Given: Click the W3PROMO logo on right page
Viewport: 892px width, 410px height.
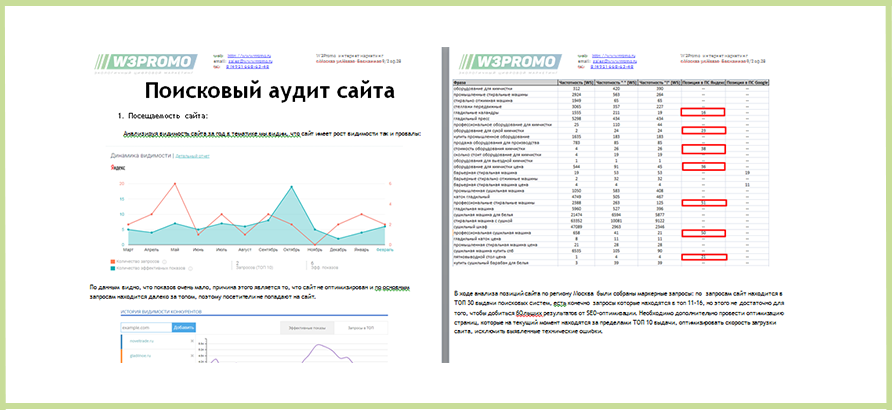Looking at the screenshot, I should (x=510, y=64).
